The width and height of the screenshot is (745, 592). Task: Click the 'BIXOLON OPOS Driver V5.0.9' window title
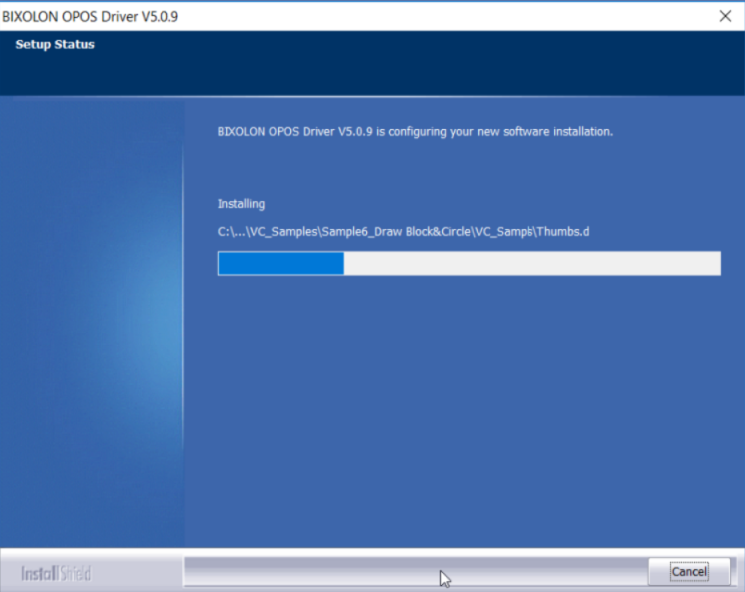[90, 17]
